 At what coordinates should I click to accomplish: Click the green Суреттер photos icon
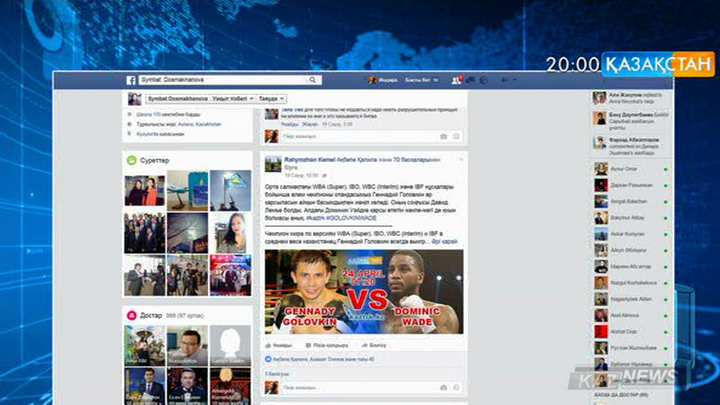click(x=132, y=160)
